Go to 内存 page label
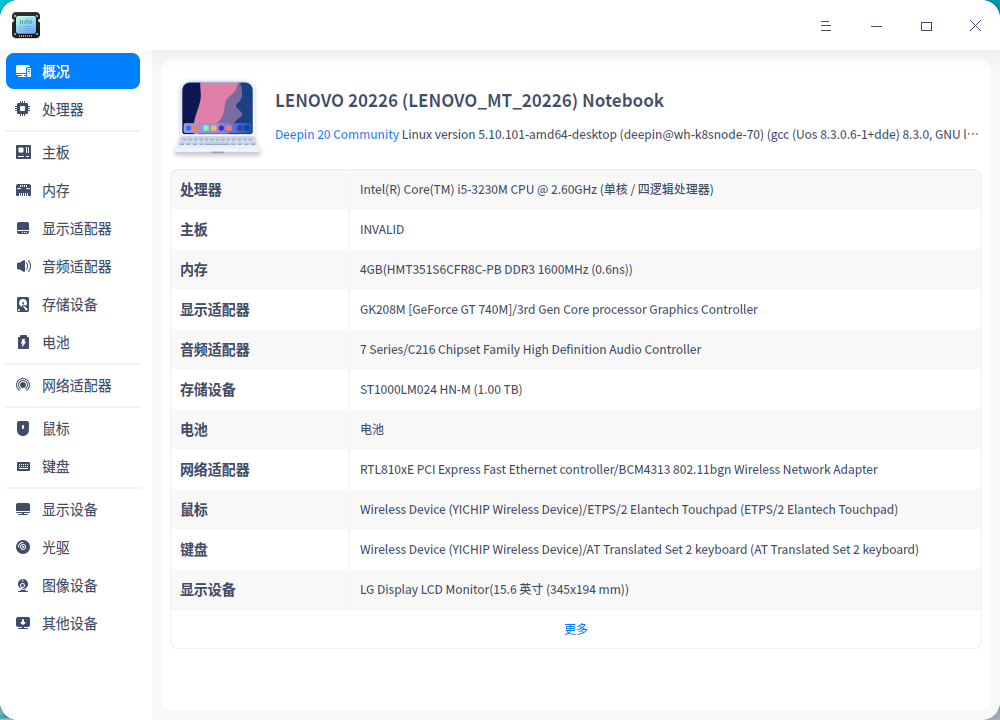The width and height of the screenshot is (1000, 720). [x=56, y=191]
